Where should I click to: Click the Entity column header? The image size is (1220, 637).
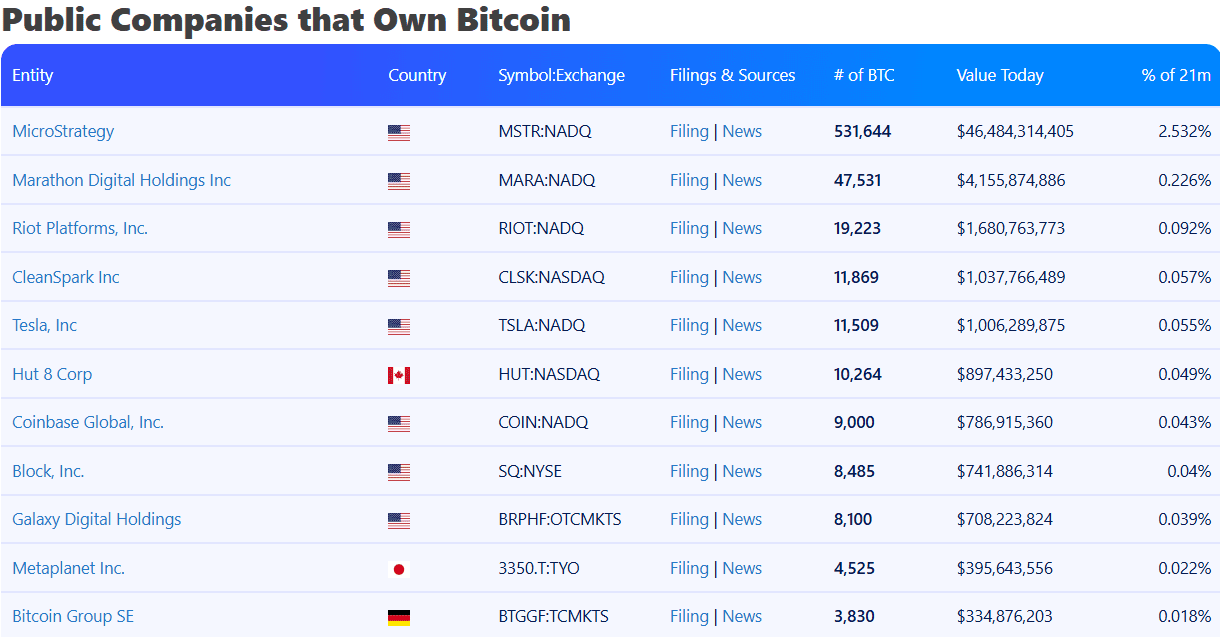pos(32,75)
